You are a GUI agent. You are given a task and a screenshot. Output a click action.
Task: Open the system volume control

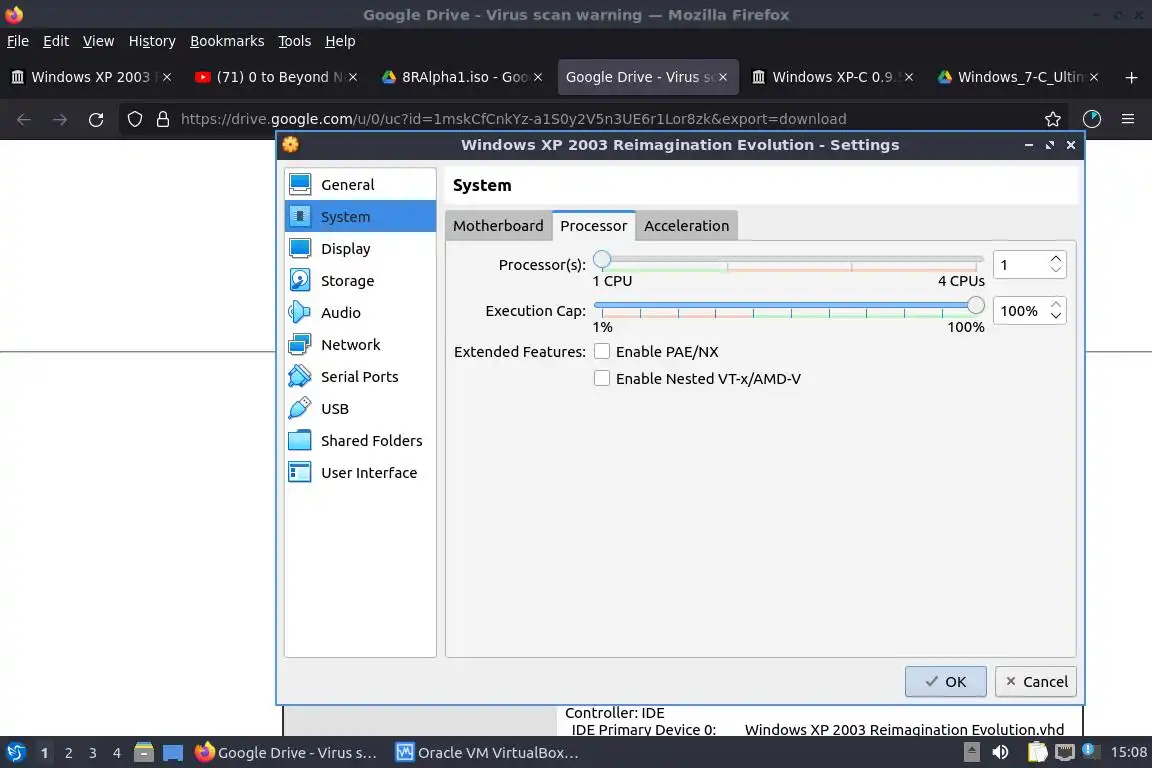[1000, 752]
